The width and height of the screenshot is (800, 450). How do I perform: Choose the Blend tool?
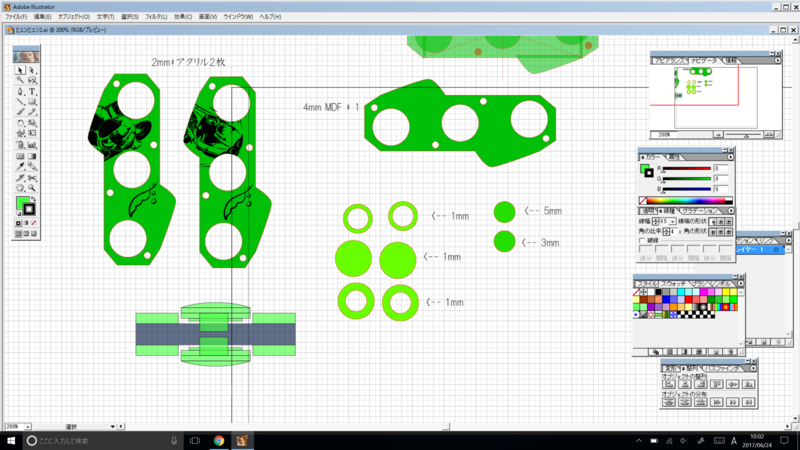(x=32, y=166)
